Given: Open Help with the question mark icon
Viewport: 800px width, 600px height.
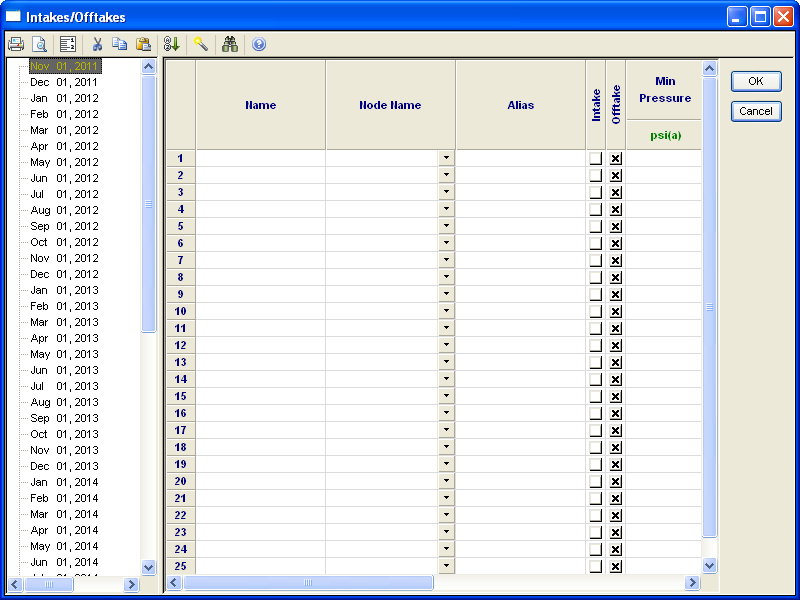Looking at the screenshot, I should coord(259,44).
